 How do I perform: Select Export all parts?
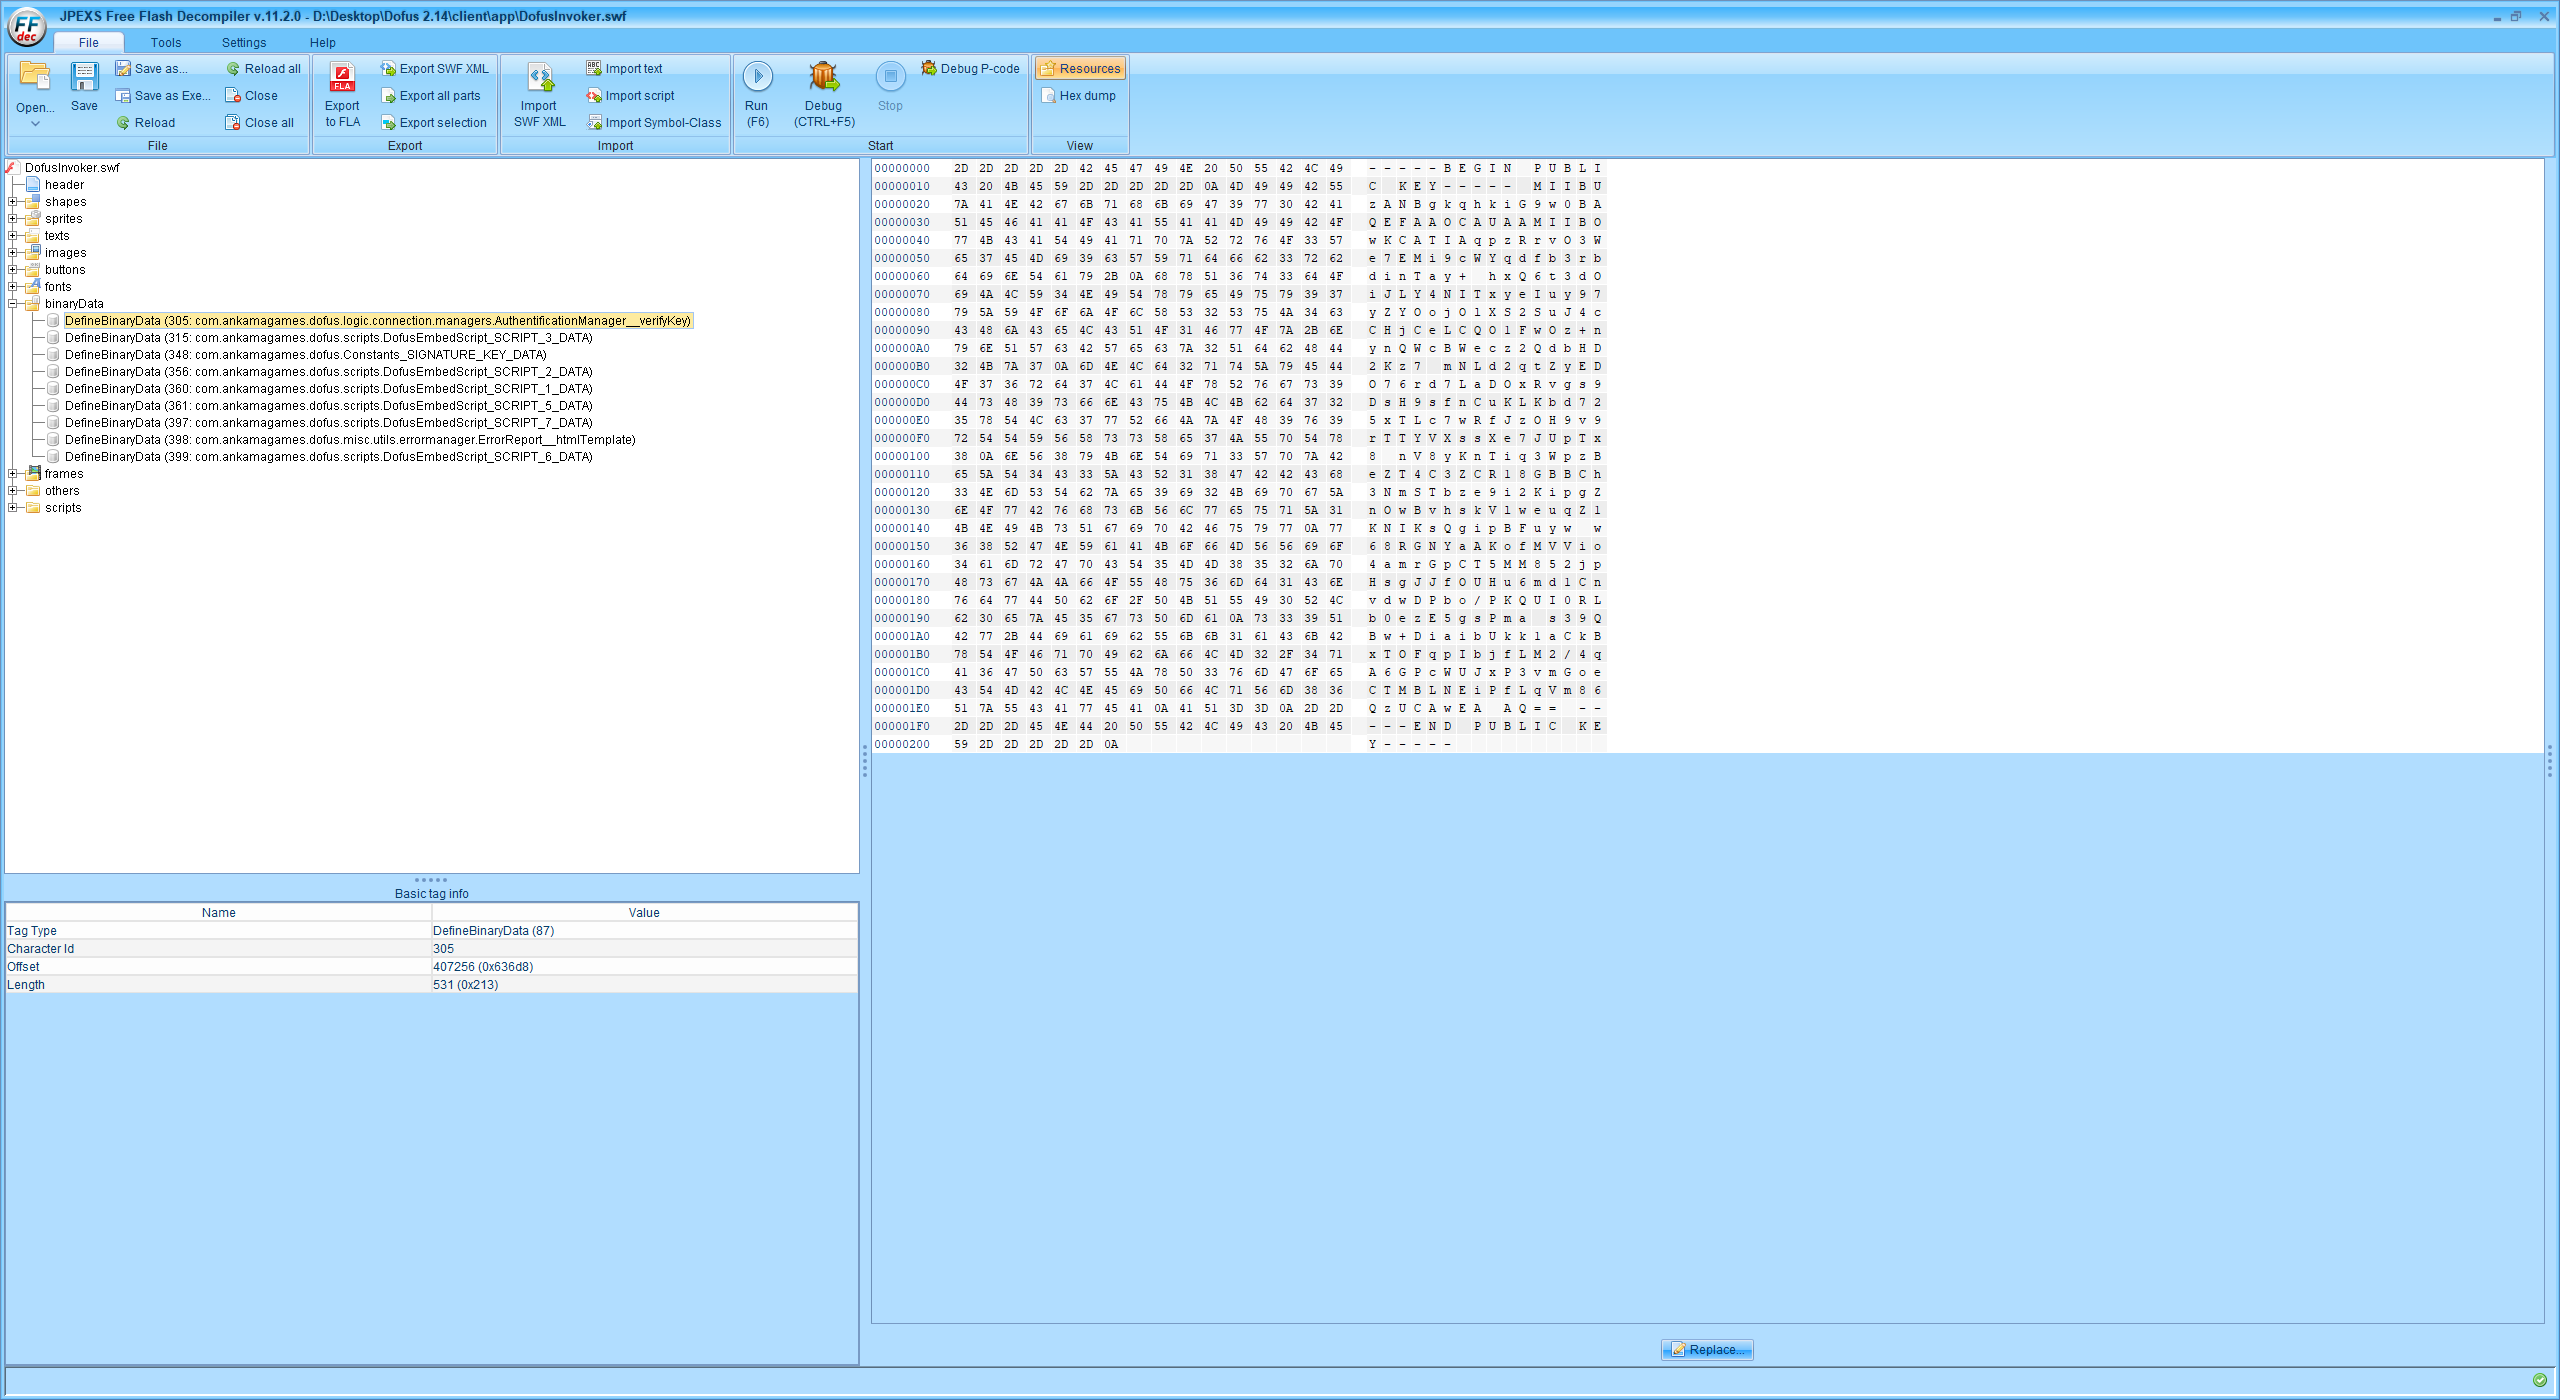point(431,96)
